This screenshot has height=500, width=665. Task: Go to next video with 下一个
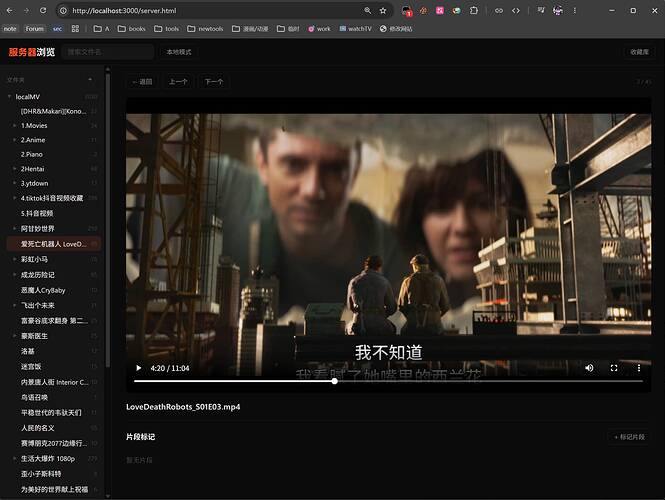[x=213, y=81]
